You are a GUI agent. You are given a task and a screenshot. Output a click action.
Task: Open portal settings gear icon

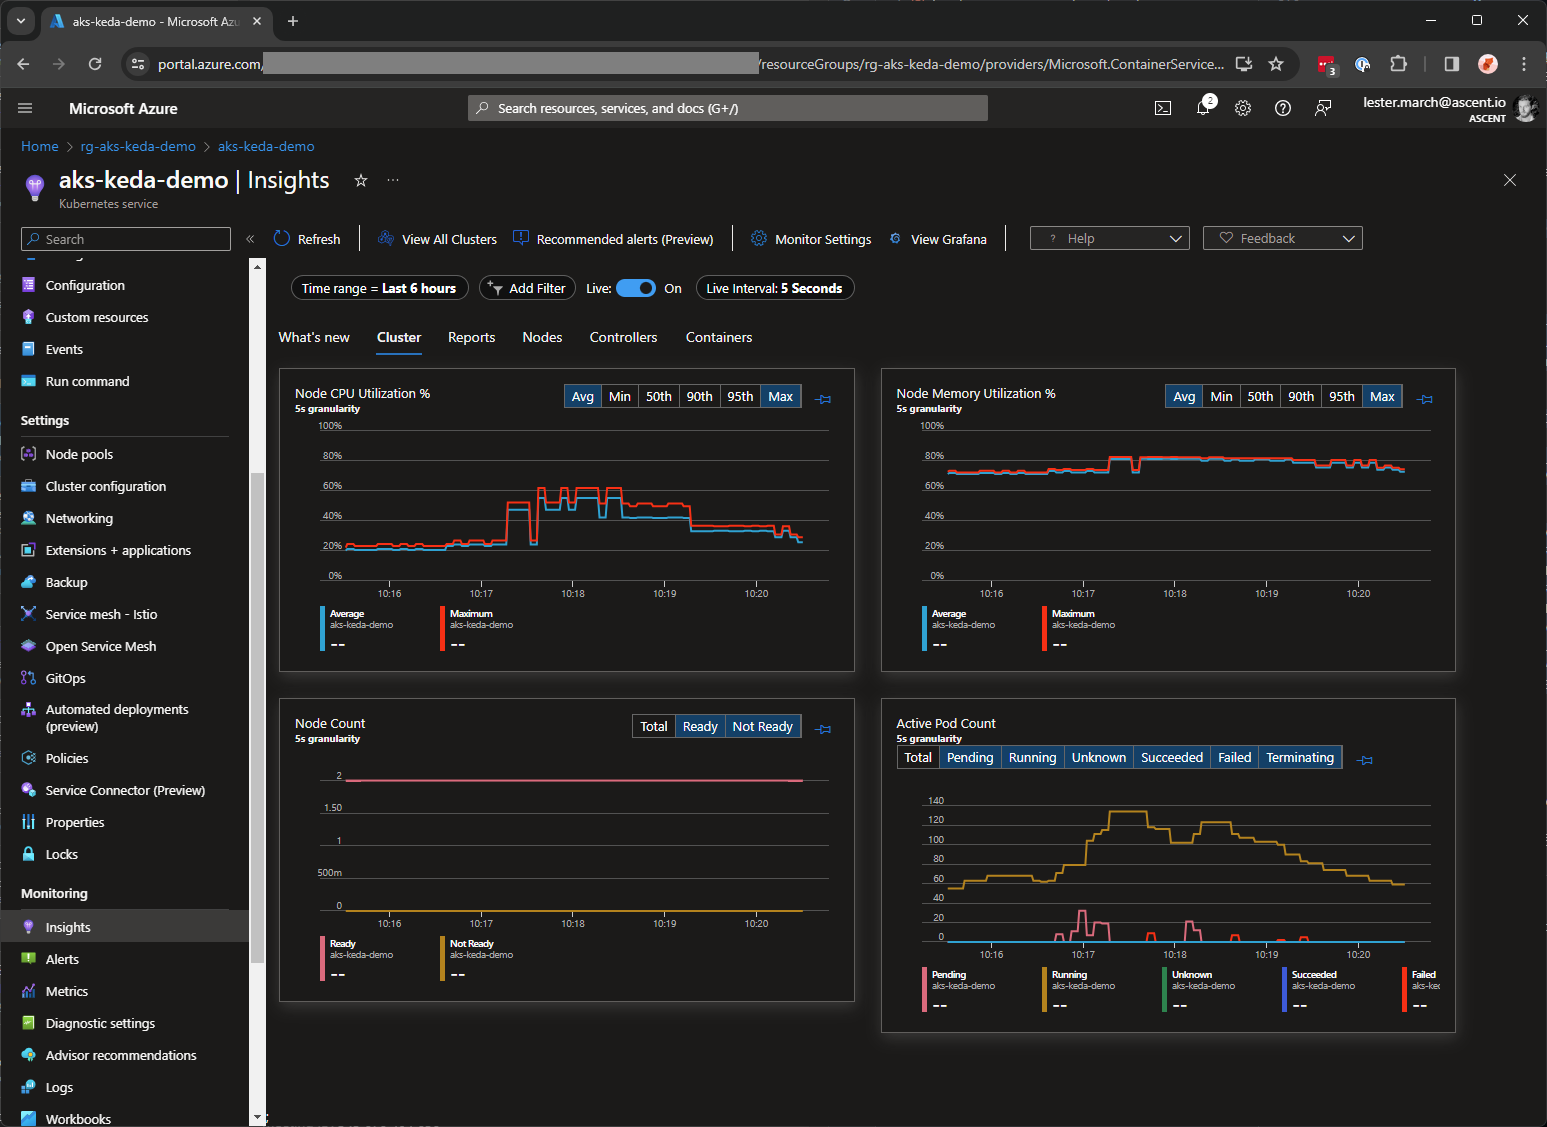tap(1243, 108)
